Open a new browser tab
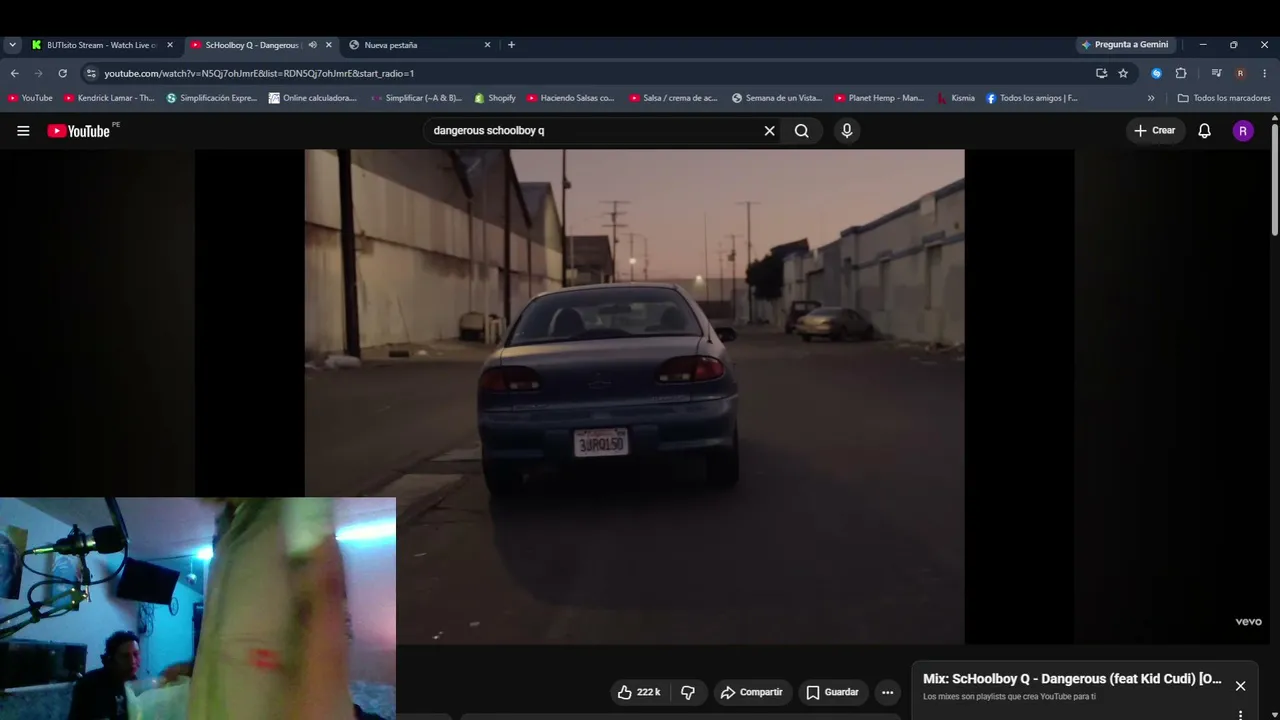 coord(511,45)
